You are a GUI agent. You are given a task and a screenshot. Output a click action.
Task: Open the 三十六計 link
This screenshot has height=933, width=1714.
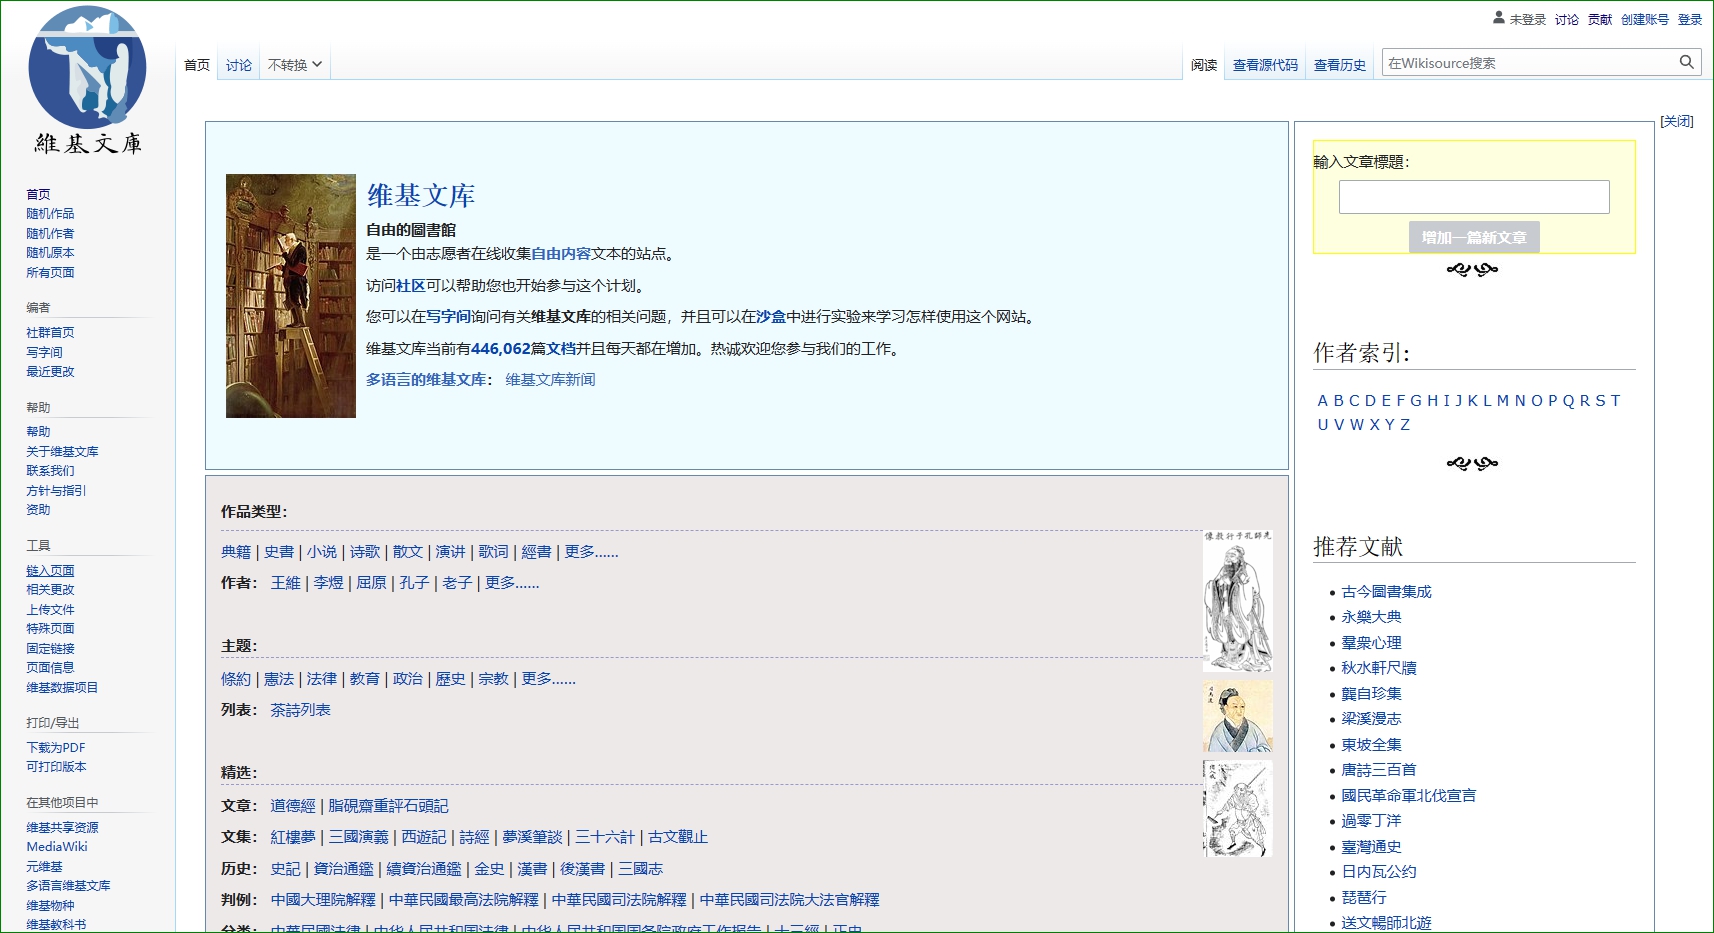pyautogui.click(x=605, y=836)
